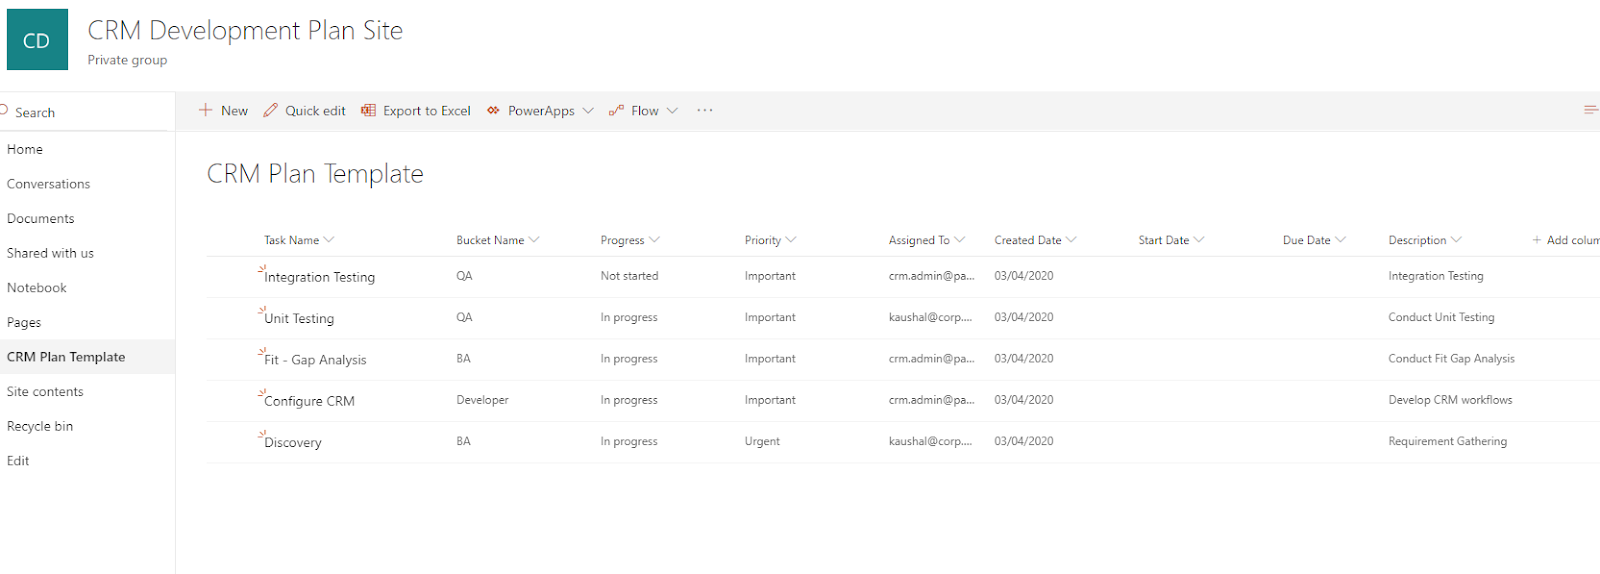
Task: Expand the PowerApps dropdown chevron
Action: click(x=588, y=110)
